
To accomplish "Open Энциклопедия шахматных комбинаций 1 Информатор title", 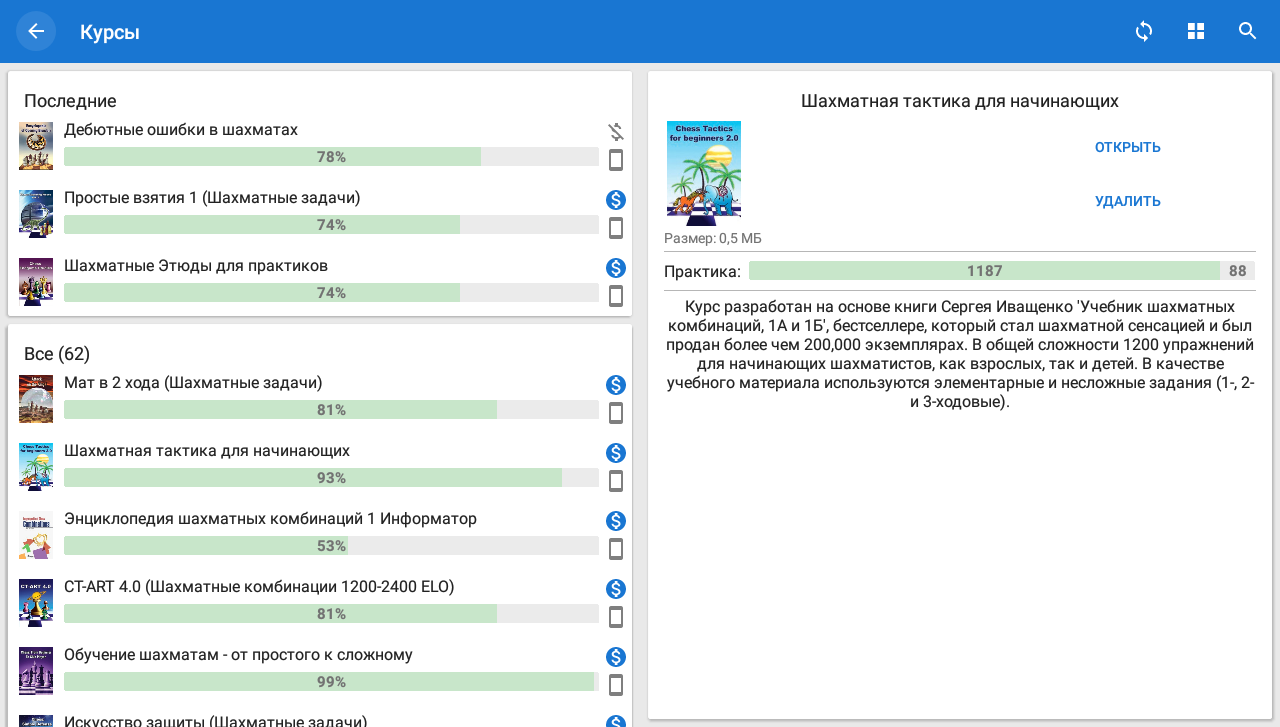I will pyautogui.click(x=270, y=519).
